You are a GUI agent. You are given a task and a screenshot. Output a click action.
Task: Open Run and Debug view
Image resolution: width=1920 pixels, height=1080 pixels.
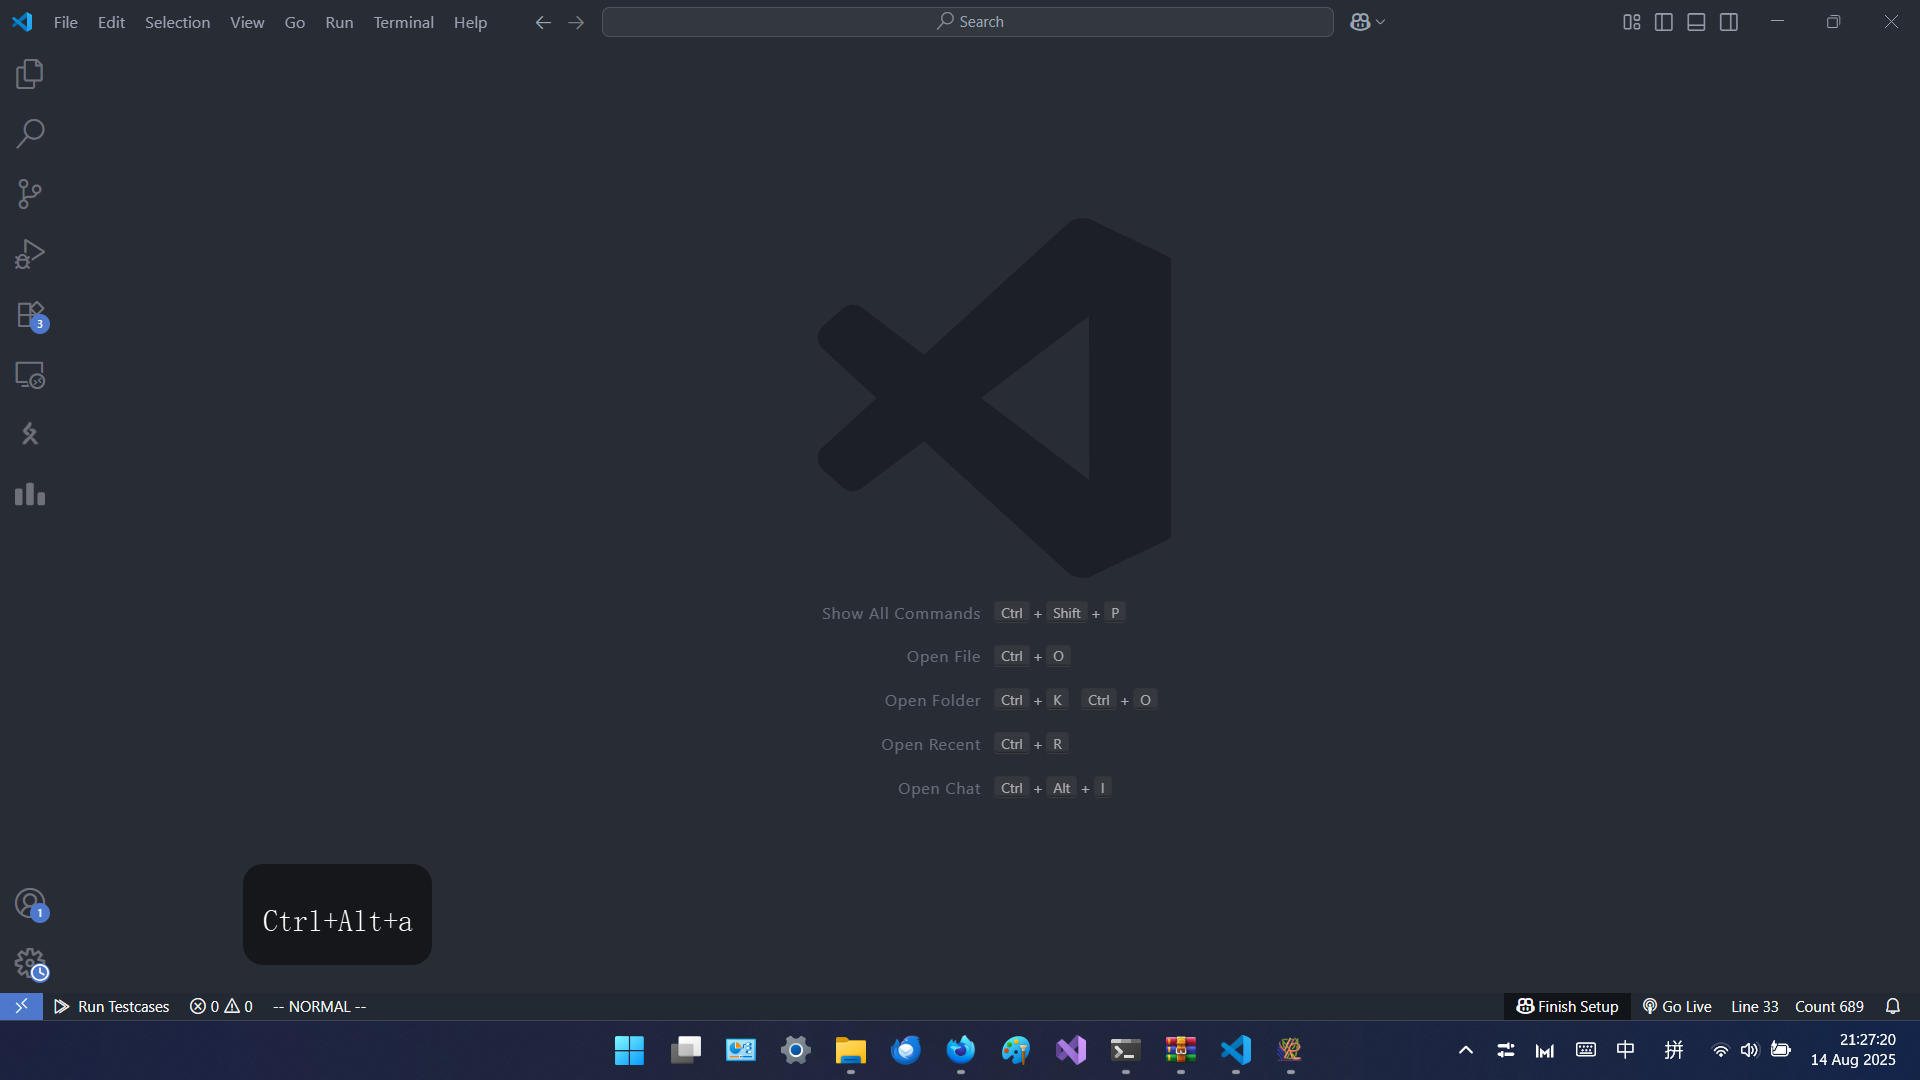[x=30, y=254]
